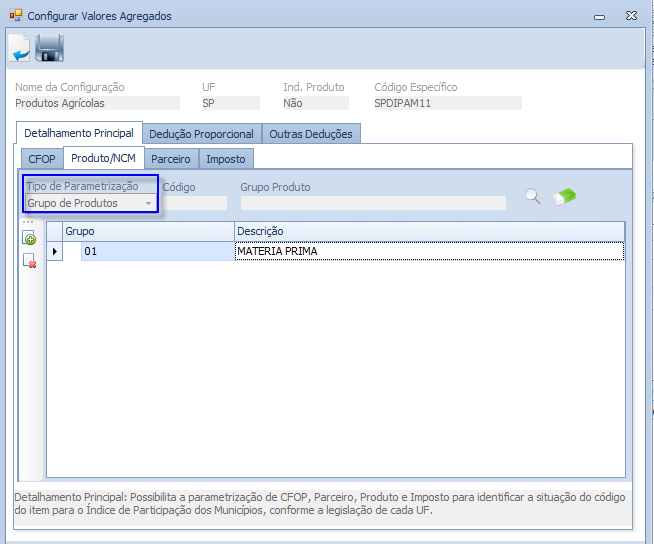Click the save floppy disk icon
Screen dimensions: 654x544
coord(49,47)
